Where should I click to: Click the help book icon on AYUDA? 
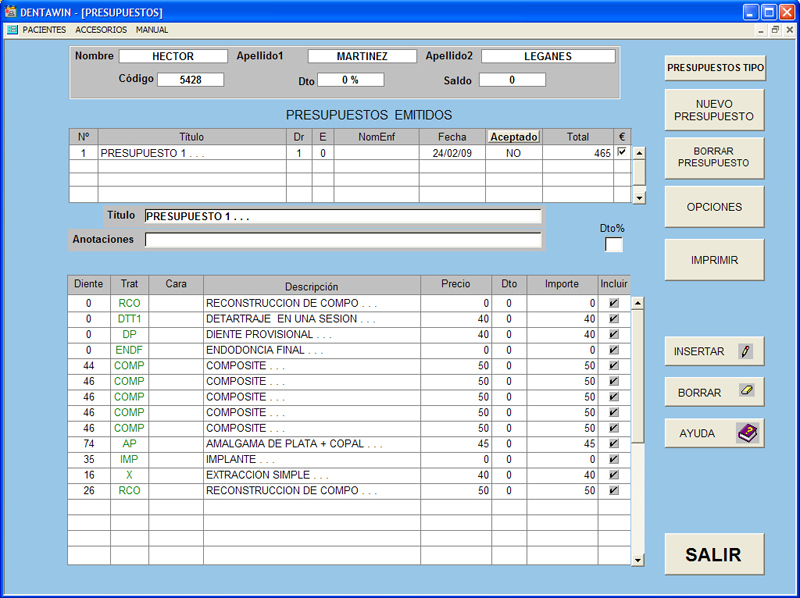[x=747, y=433]
